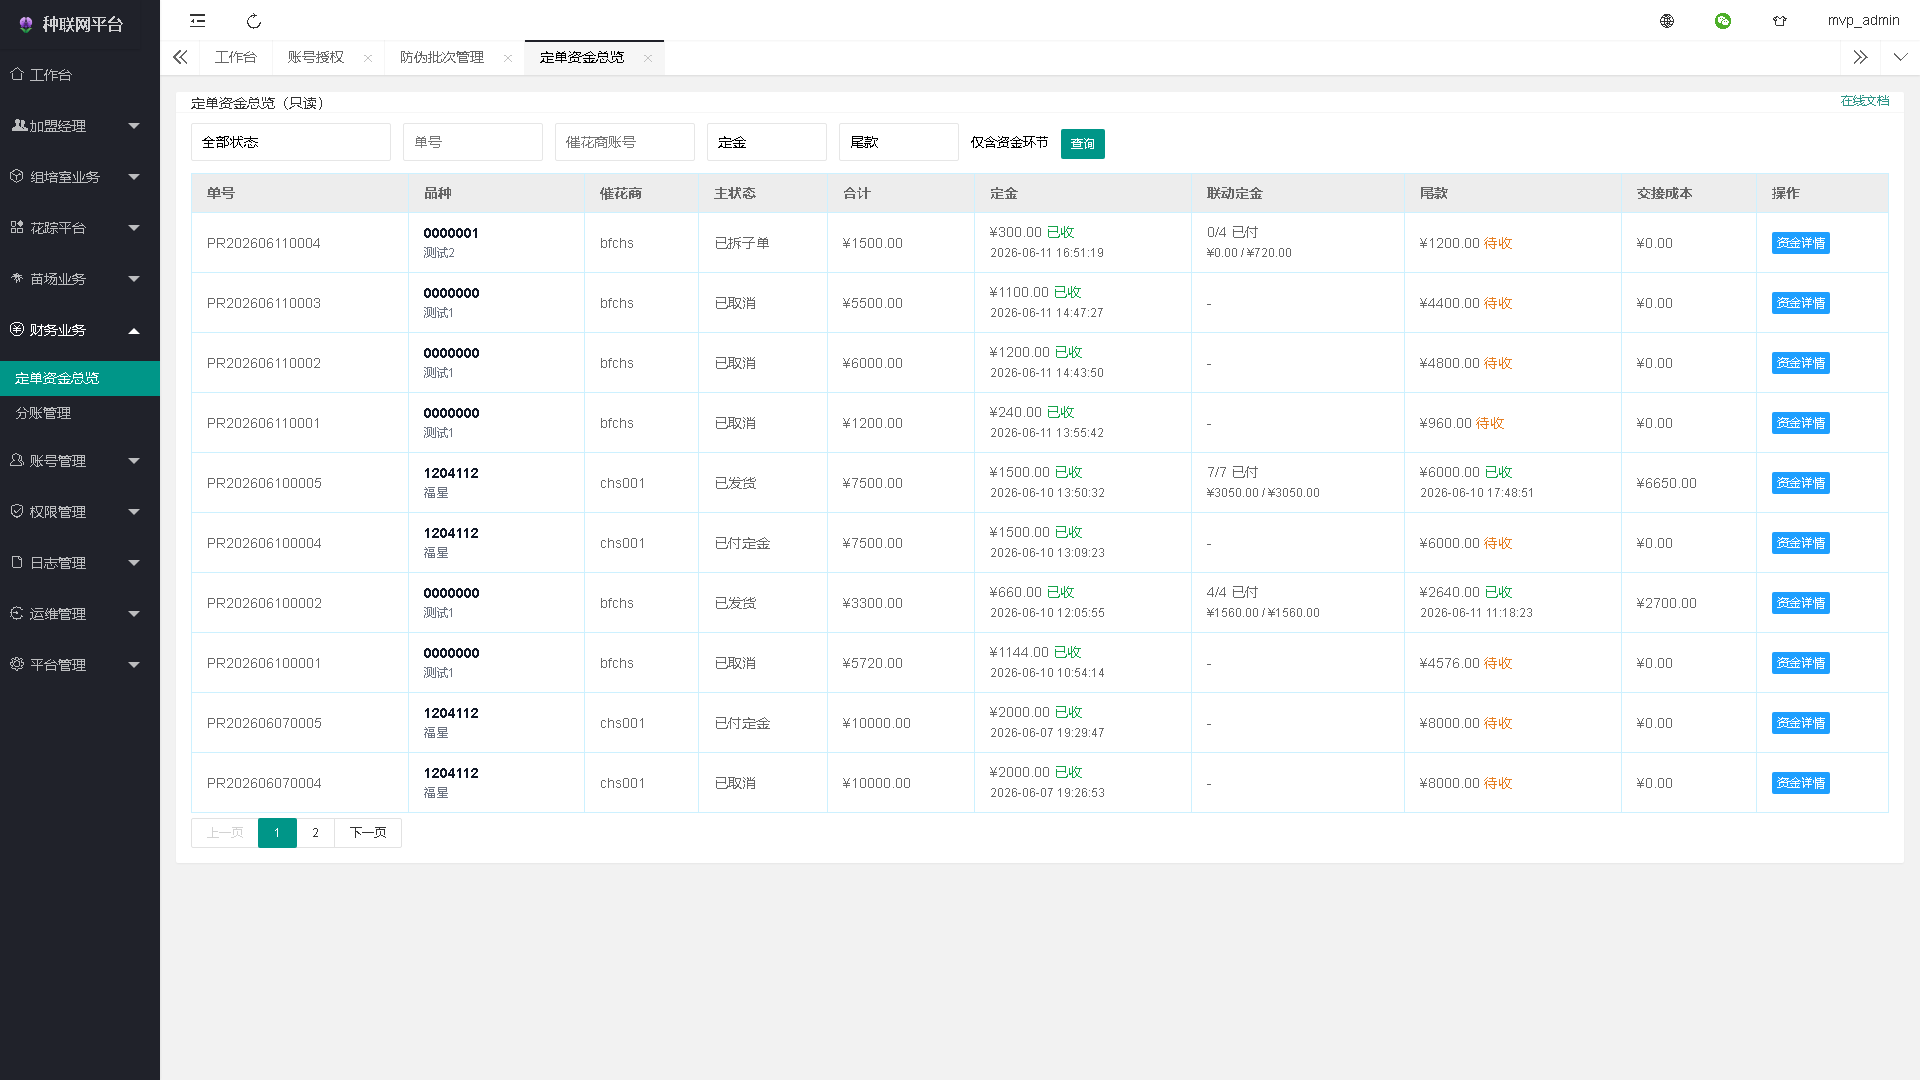The width and height of the screenshot is (1920, 1080).
Task: Switch to the 账号授权 tab
Action: 316,57
